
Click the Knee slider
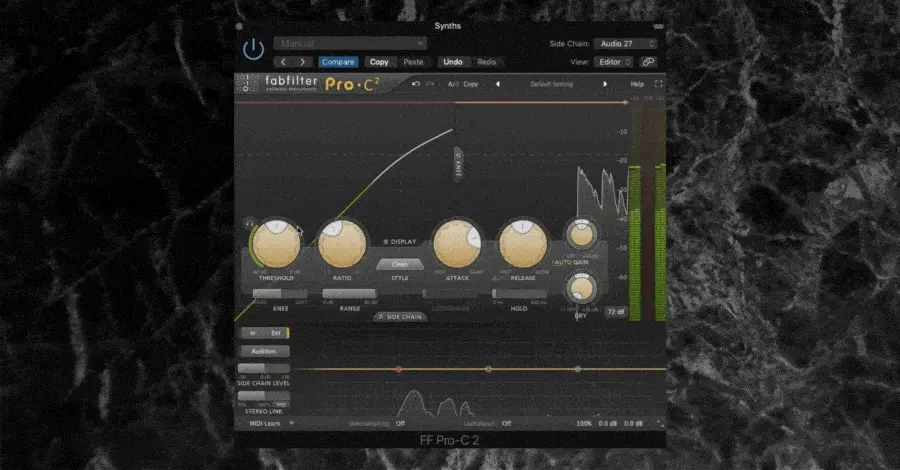coord(280,293)
